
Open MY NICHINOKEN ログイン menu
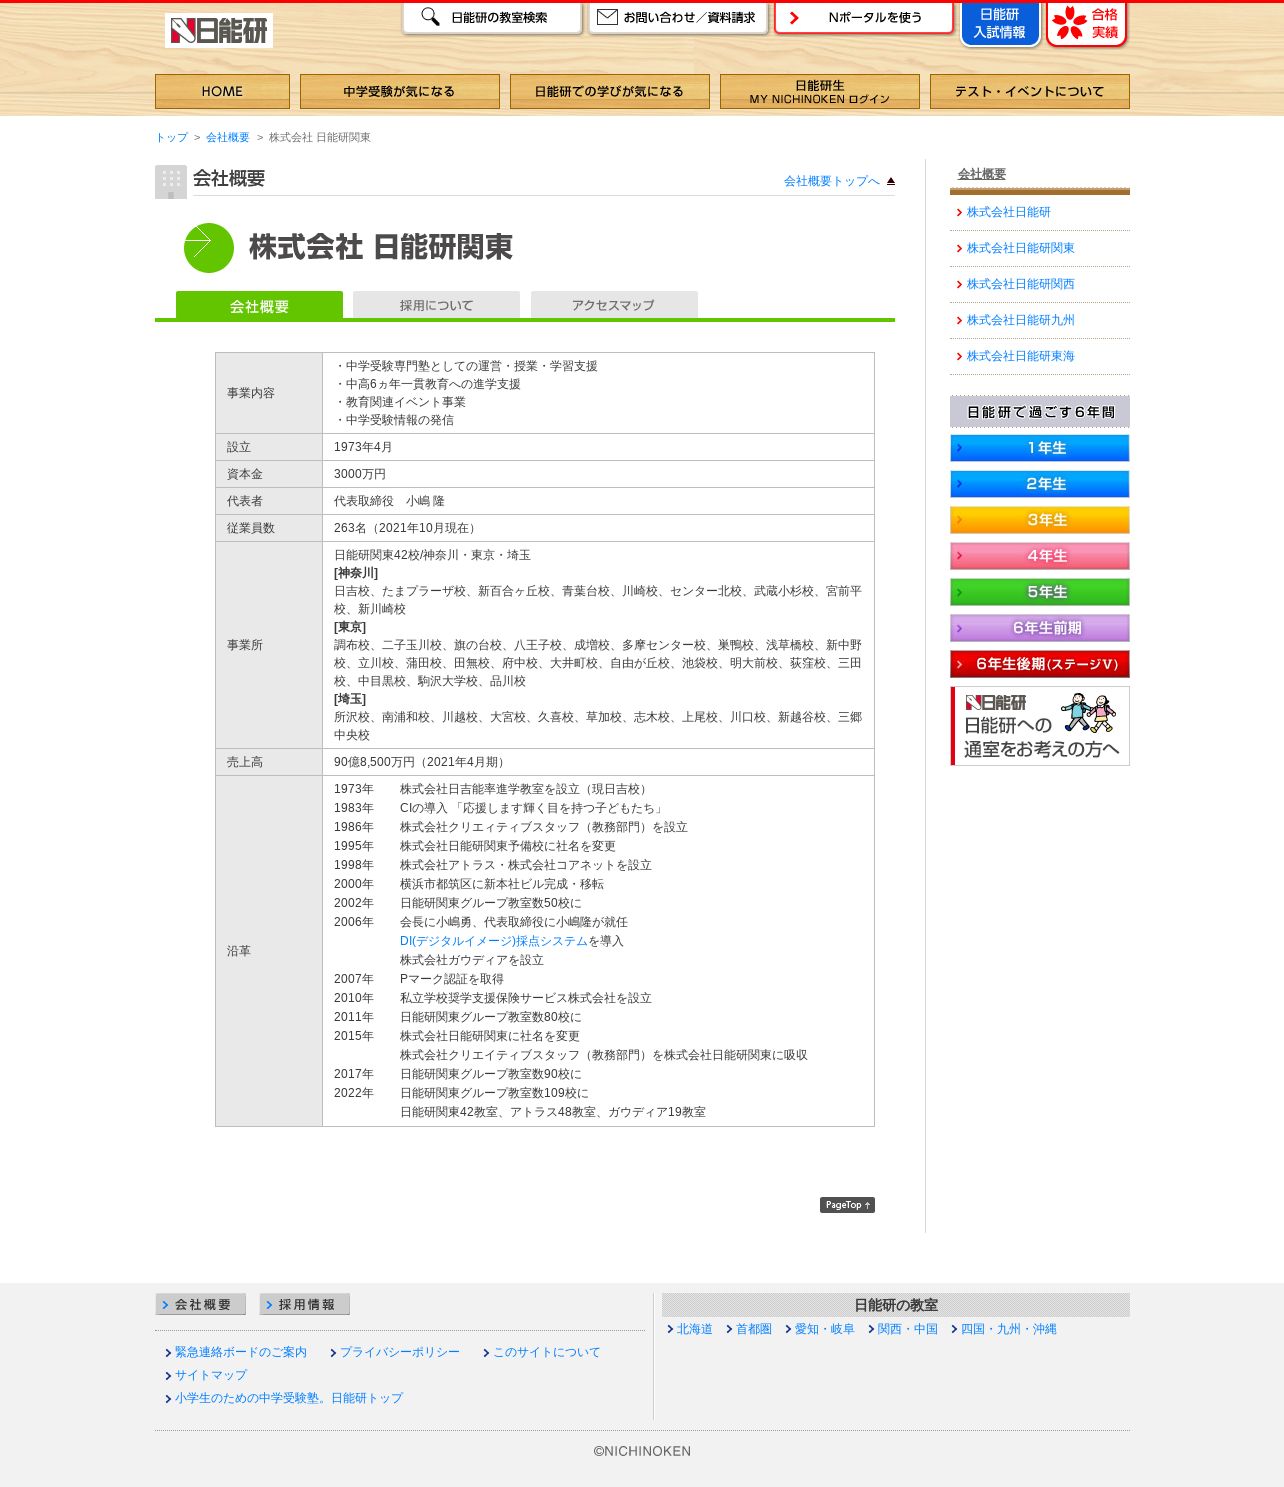819,91
